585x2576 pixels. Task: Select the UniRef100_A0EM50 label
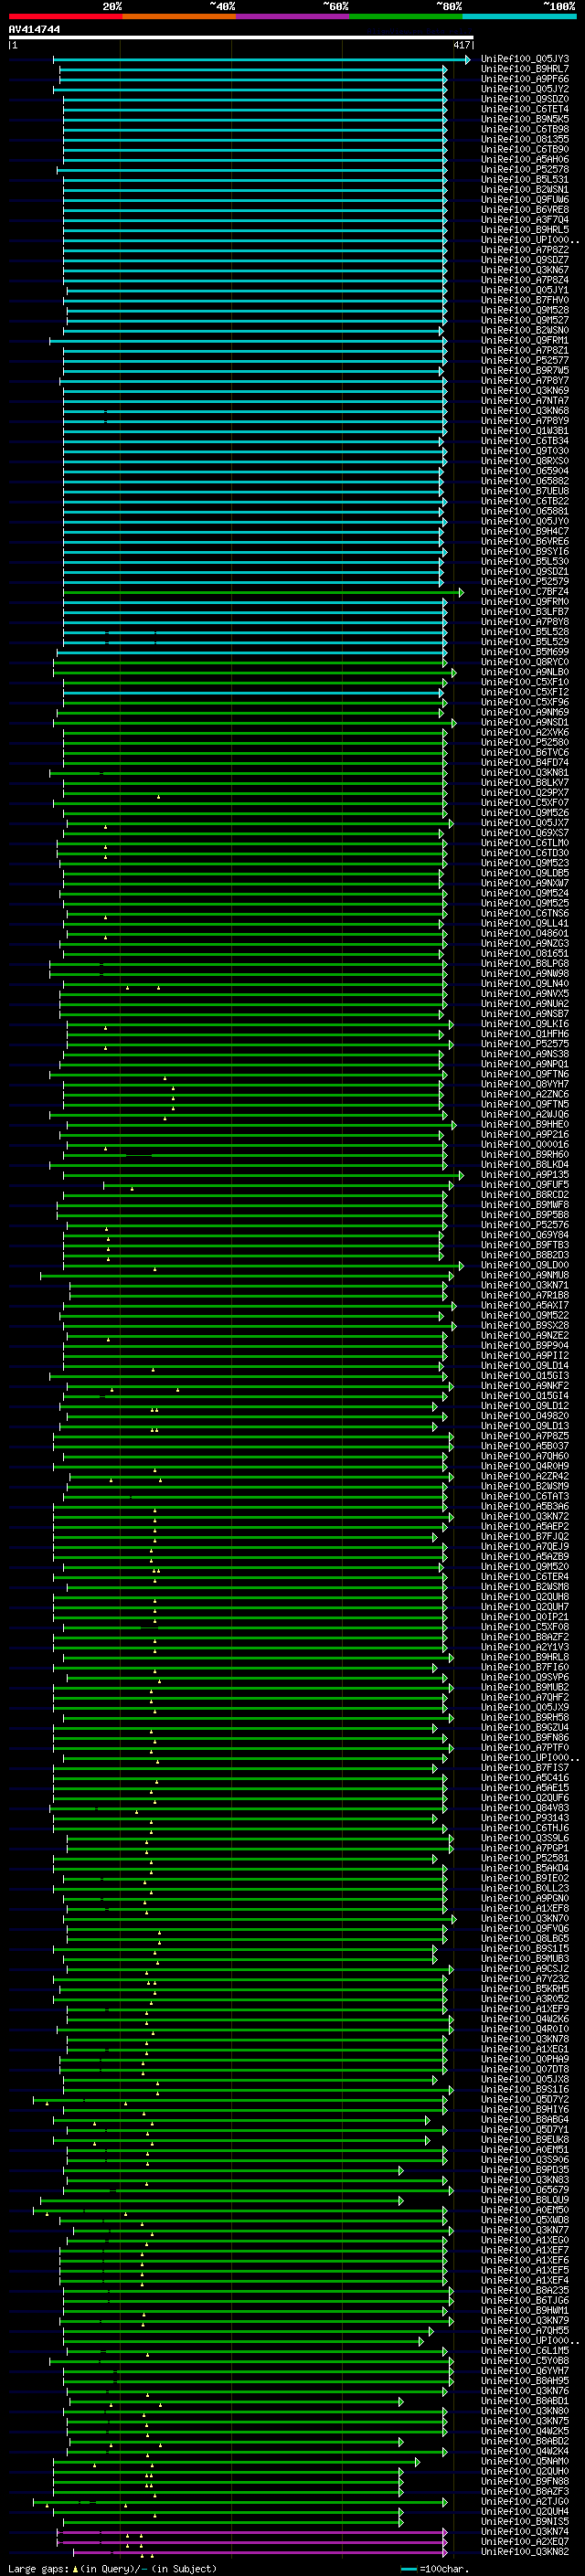coord(524,2210)
